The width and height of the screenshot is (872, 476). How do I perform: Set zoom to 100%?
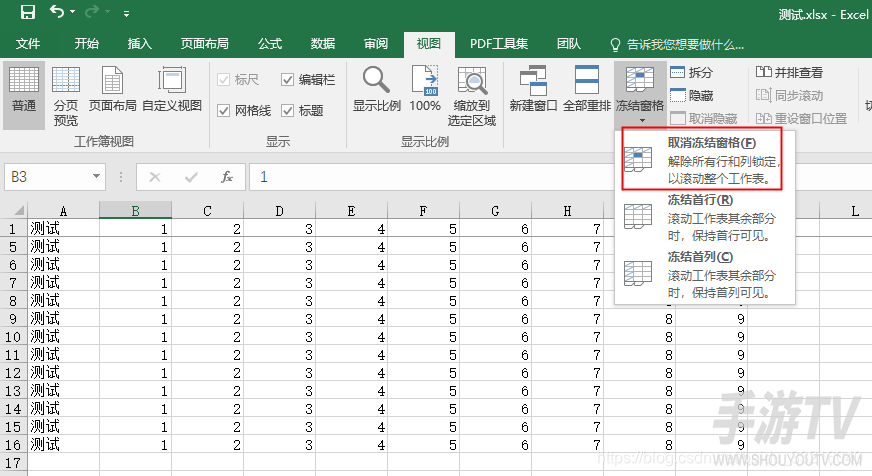425,89
